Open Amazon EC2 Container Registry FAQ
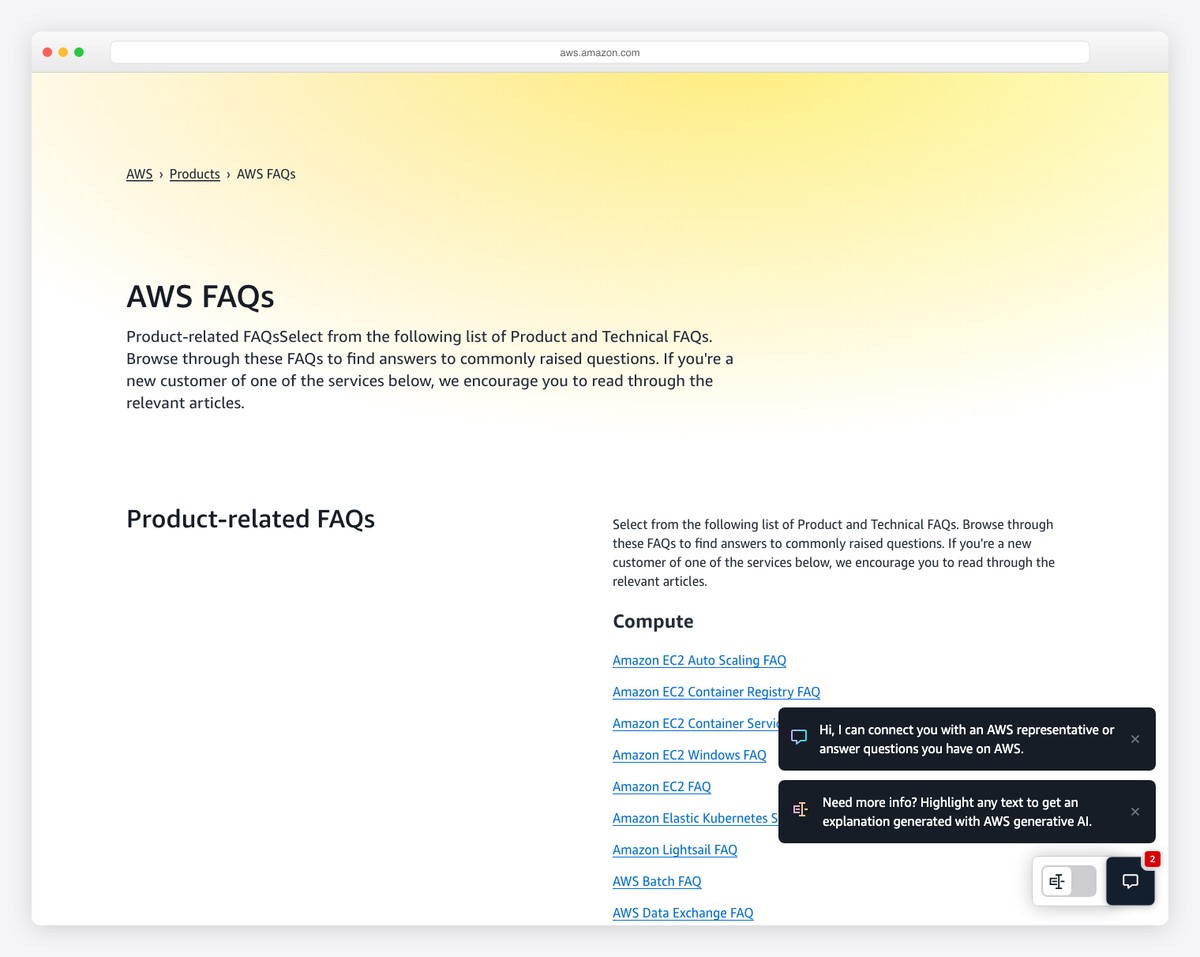This screenshot has width=1200, height=957. (716, 691)
